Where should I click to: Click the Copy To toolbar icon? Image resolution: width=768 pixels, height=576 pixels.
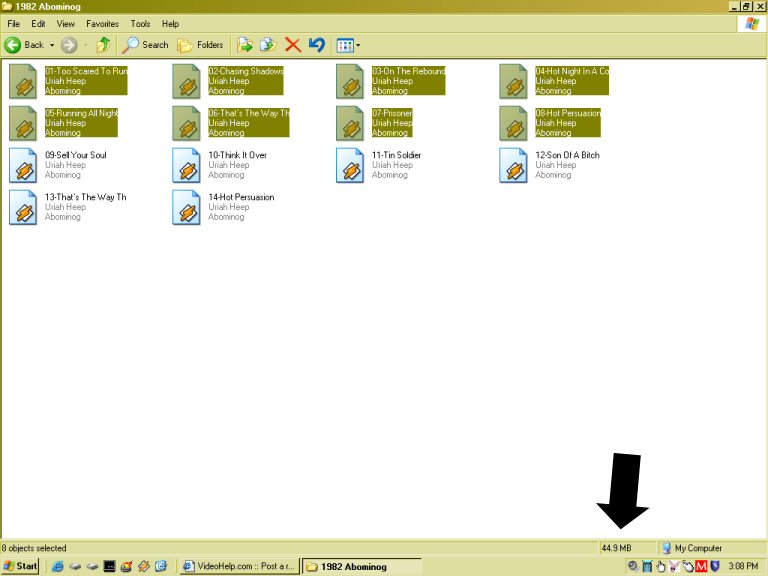click(268, 45)
